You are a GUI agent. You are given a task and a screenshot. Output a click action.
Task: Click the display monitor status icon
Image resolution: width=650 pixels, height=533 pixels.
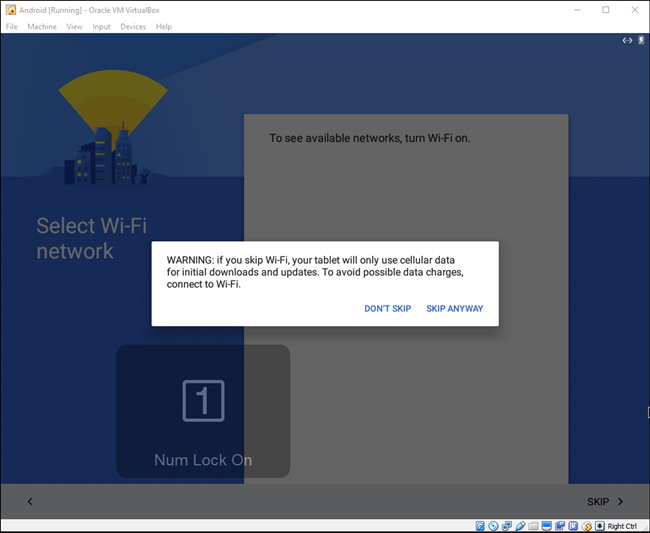click(547, 526)
